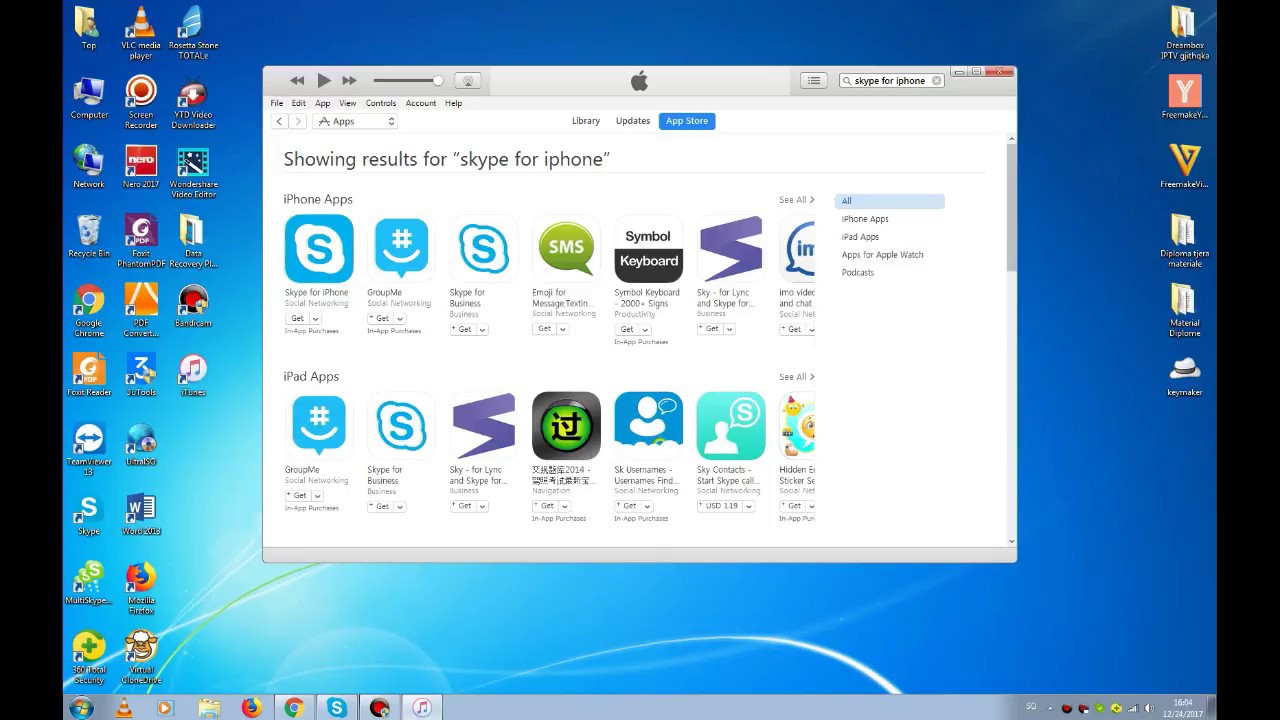The height and width of the screenshot is (720, 1280).
Task: Go back in iTunes navigation
Action: point(280,121)
